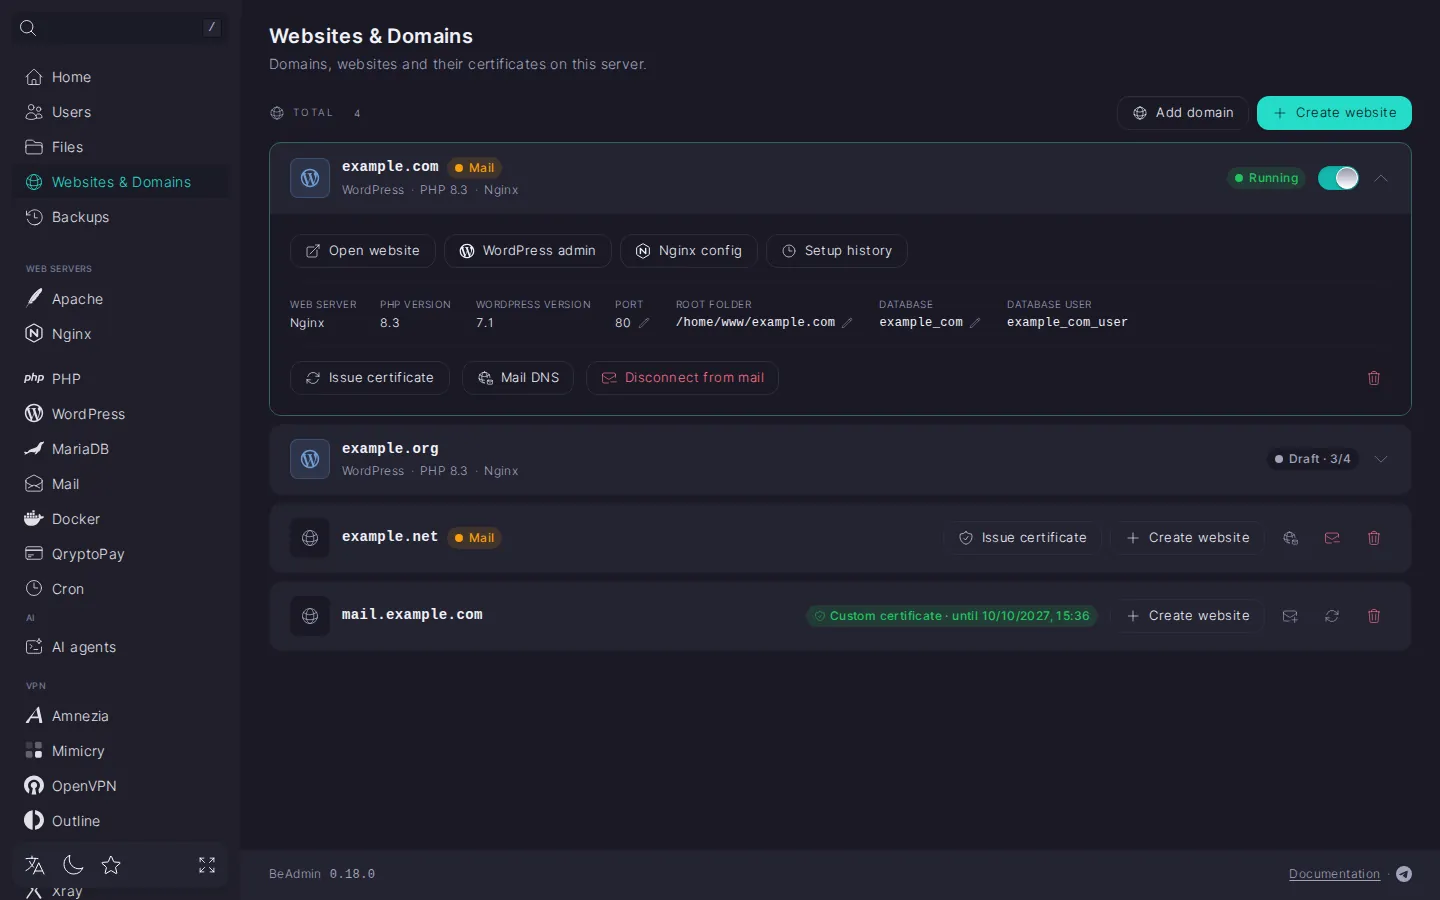Open the Documentation link
Viewport: 1440px width, 900px height.
pos(1334,874)
